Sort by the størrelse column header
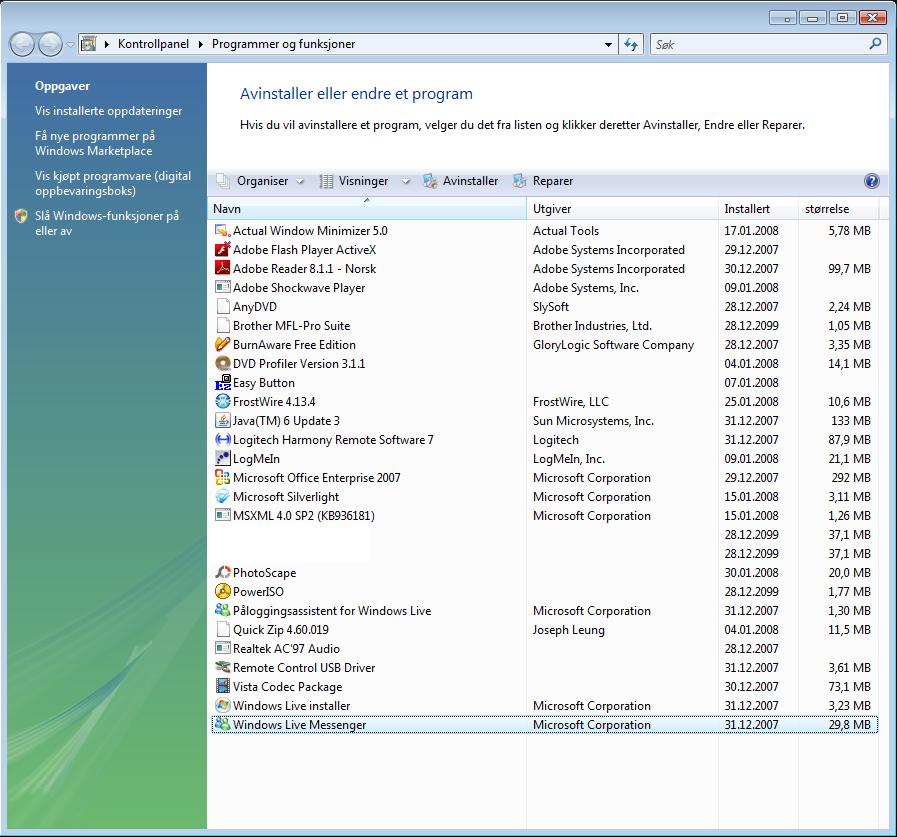Screen dimensions: 897x837 click(x=839, y=209)
